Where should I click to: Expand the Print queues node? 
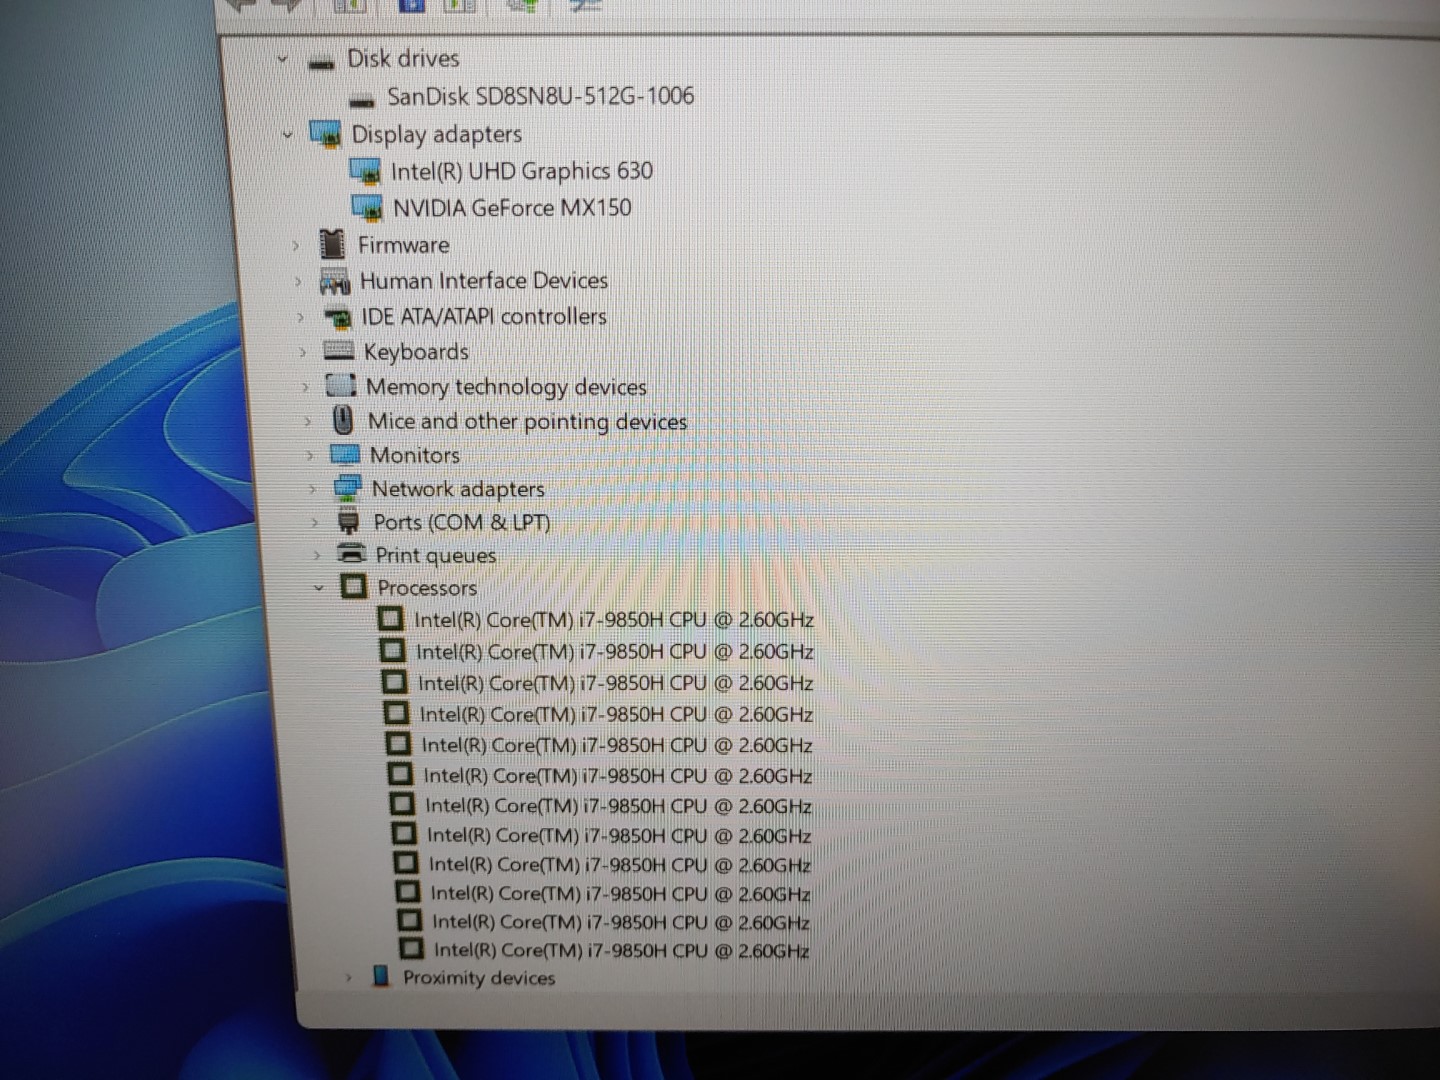click(317, 555)
